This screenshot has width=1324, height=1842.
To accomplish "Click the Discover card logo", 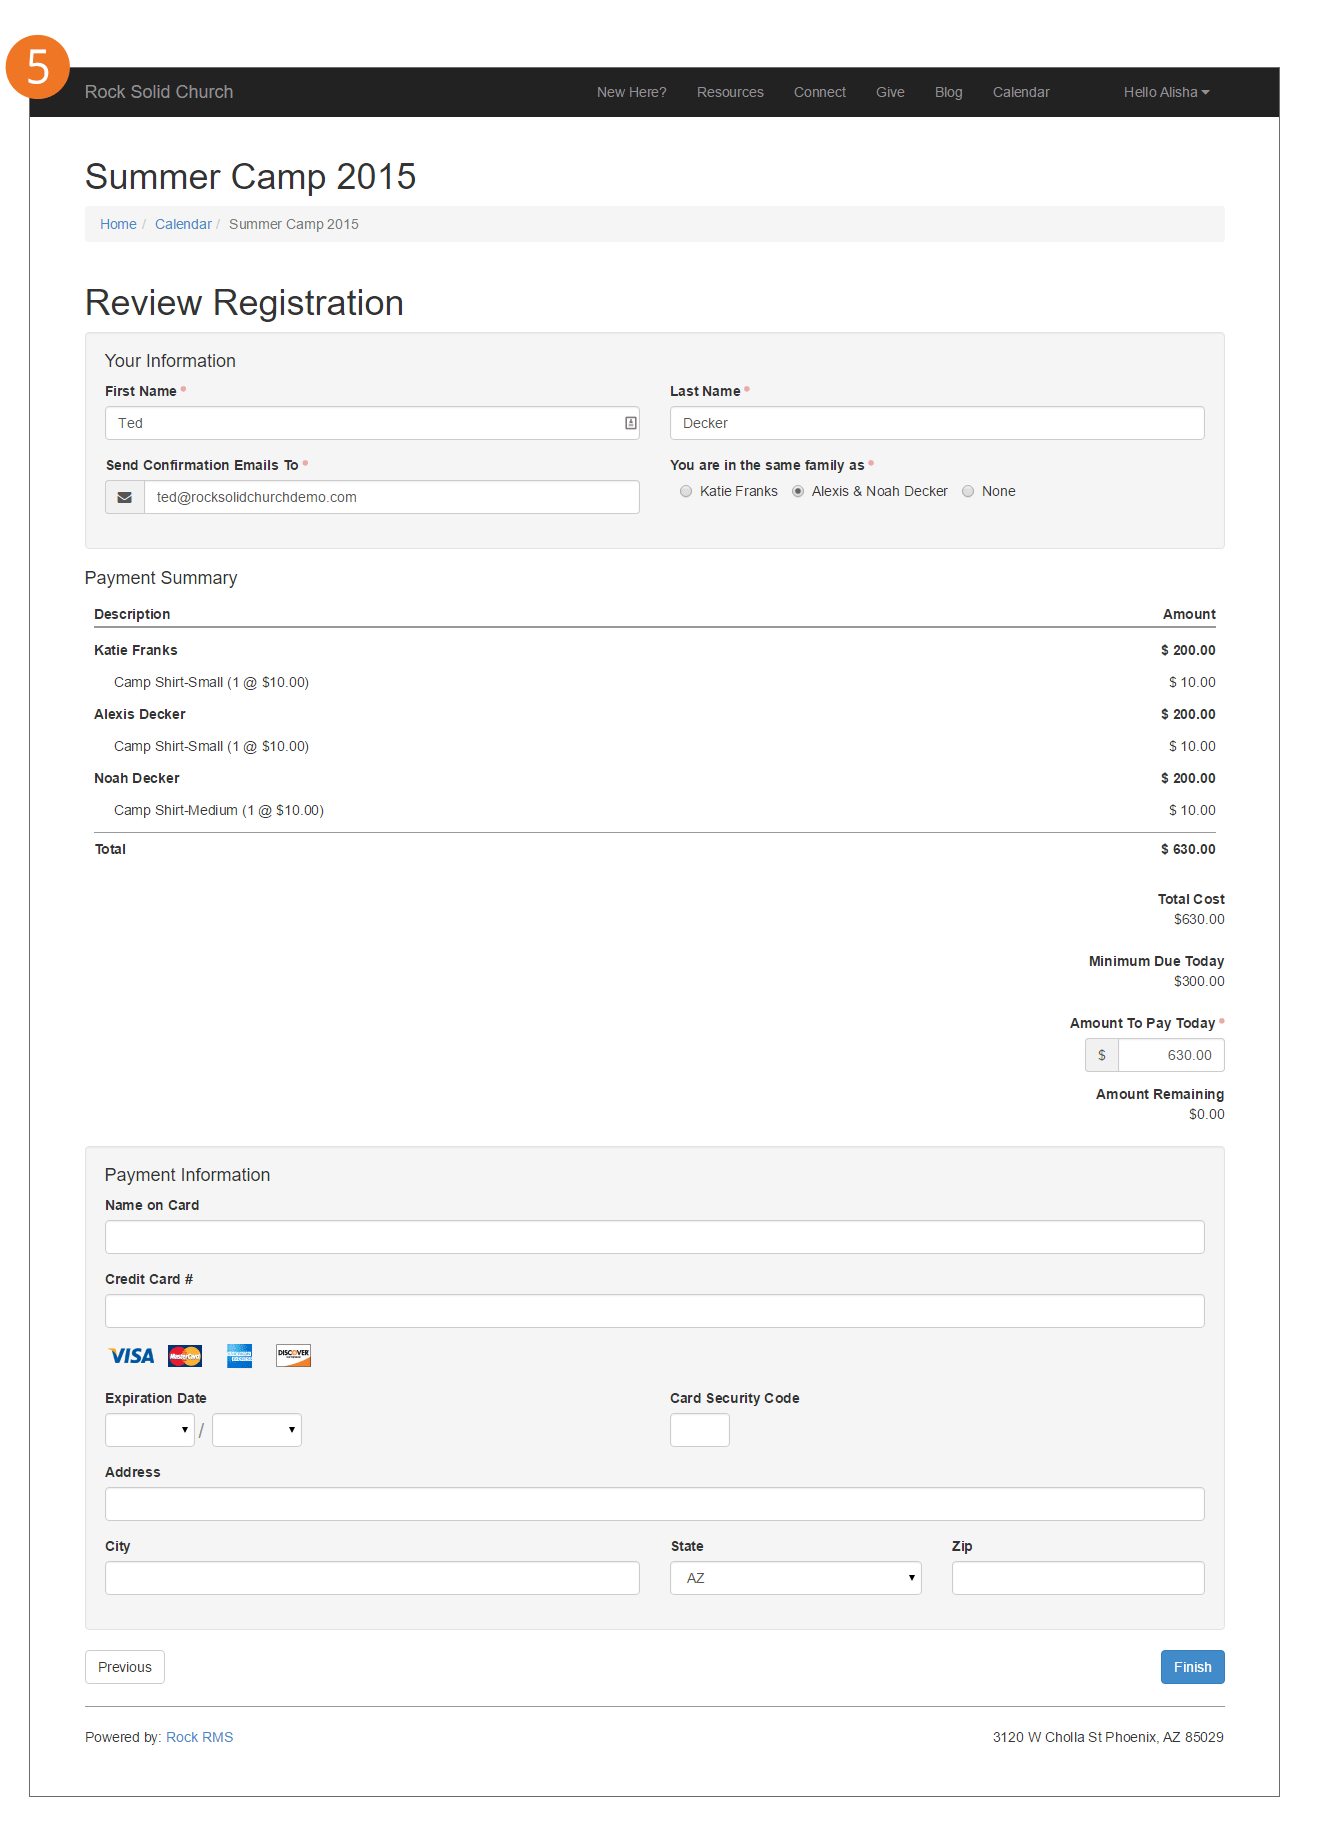I will (x=293, y=1356).
